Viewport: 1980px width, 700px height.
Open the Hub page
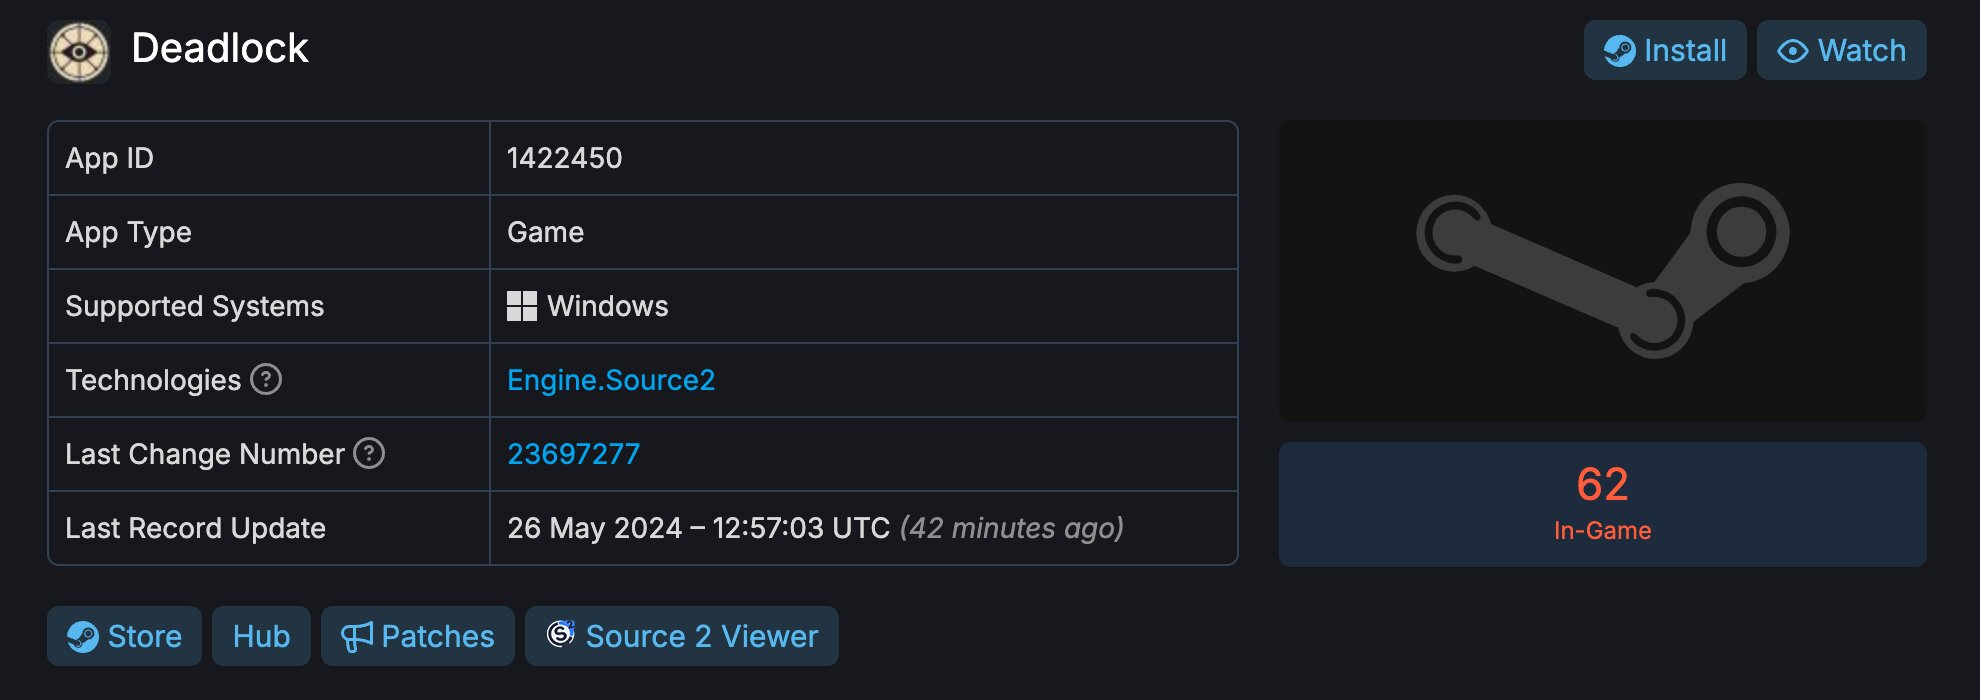coord(261,636)
